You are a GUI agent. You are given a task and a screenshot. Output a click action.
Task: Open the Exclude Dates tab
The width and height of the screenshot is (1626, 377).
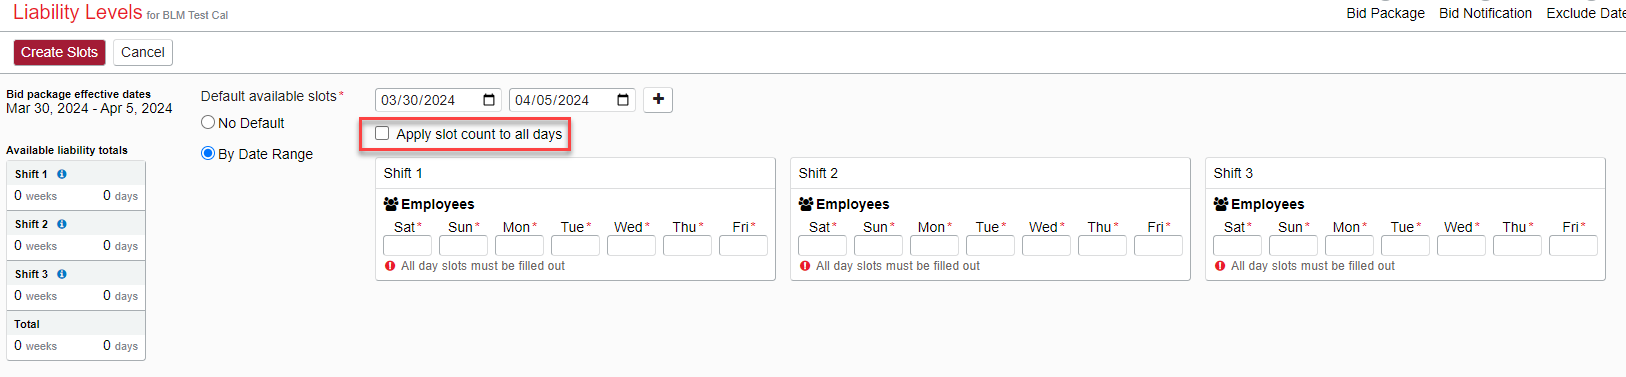pyautogui.click(x=1586, y=13)
